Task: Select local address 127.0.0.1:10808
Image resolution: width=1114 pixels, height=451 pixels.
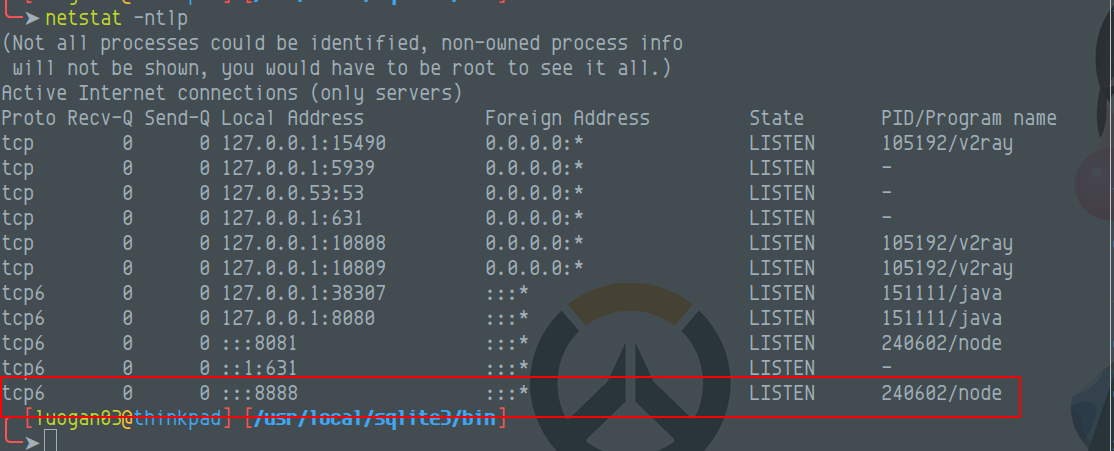Action: (303, 244)
